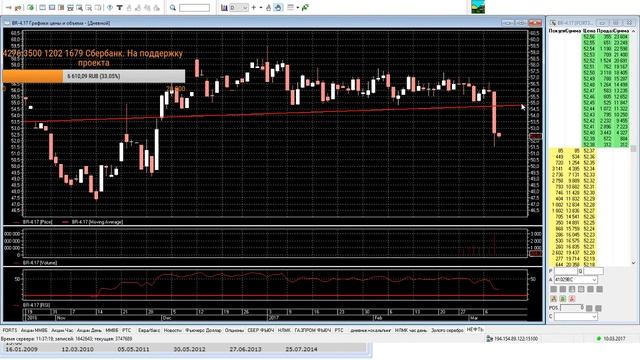Switch to the СБЕР ФЬЮЧ tab
The width and height of the screenshot is (640, 360).
pyautogui.click(x=260, y=330)
